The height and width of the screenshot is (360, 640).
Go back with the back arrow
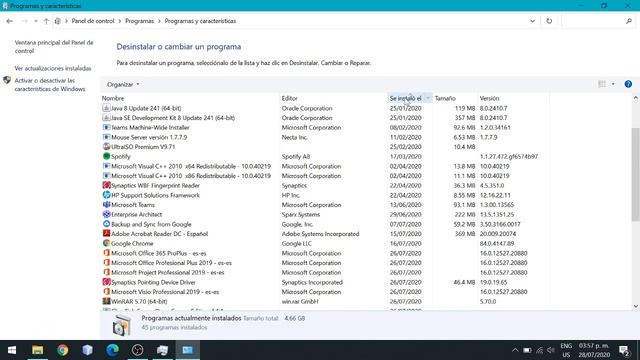9,21
